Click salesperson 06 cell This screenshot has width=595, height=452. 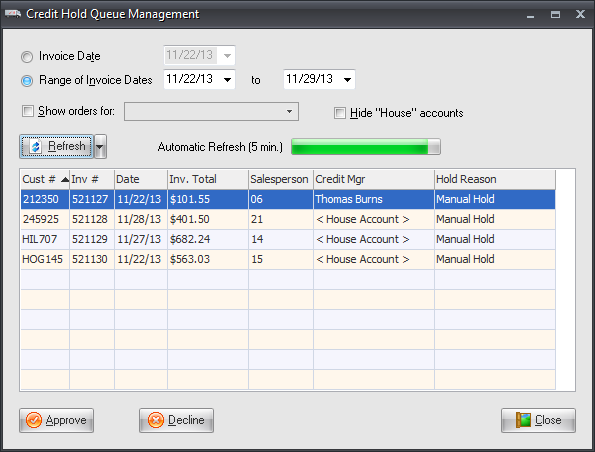(x=281, y=199)
